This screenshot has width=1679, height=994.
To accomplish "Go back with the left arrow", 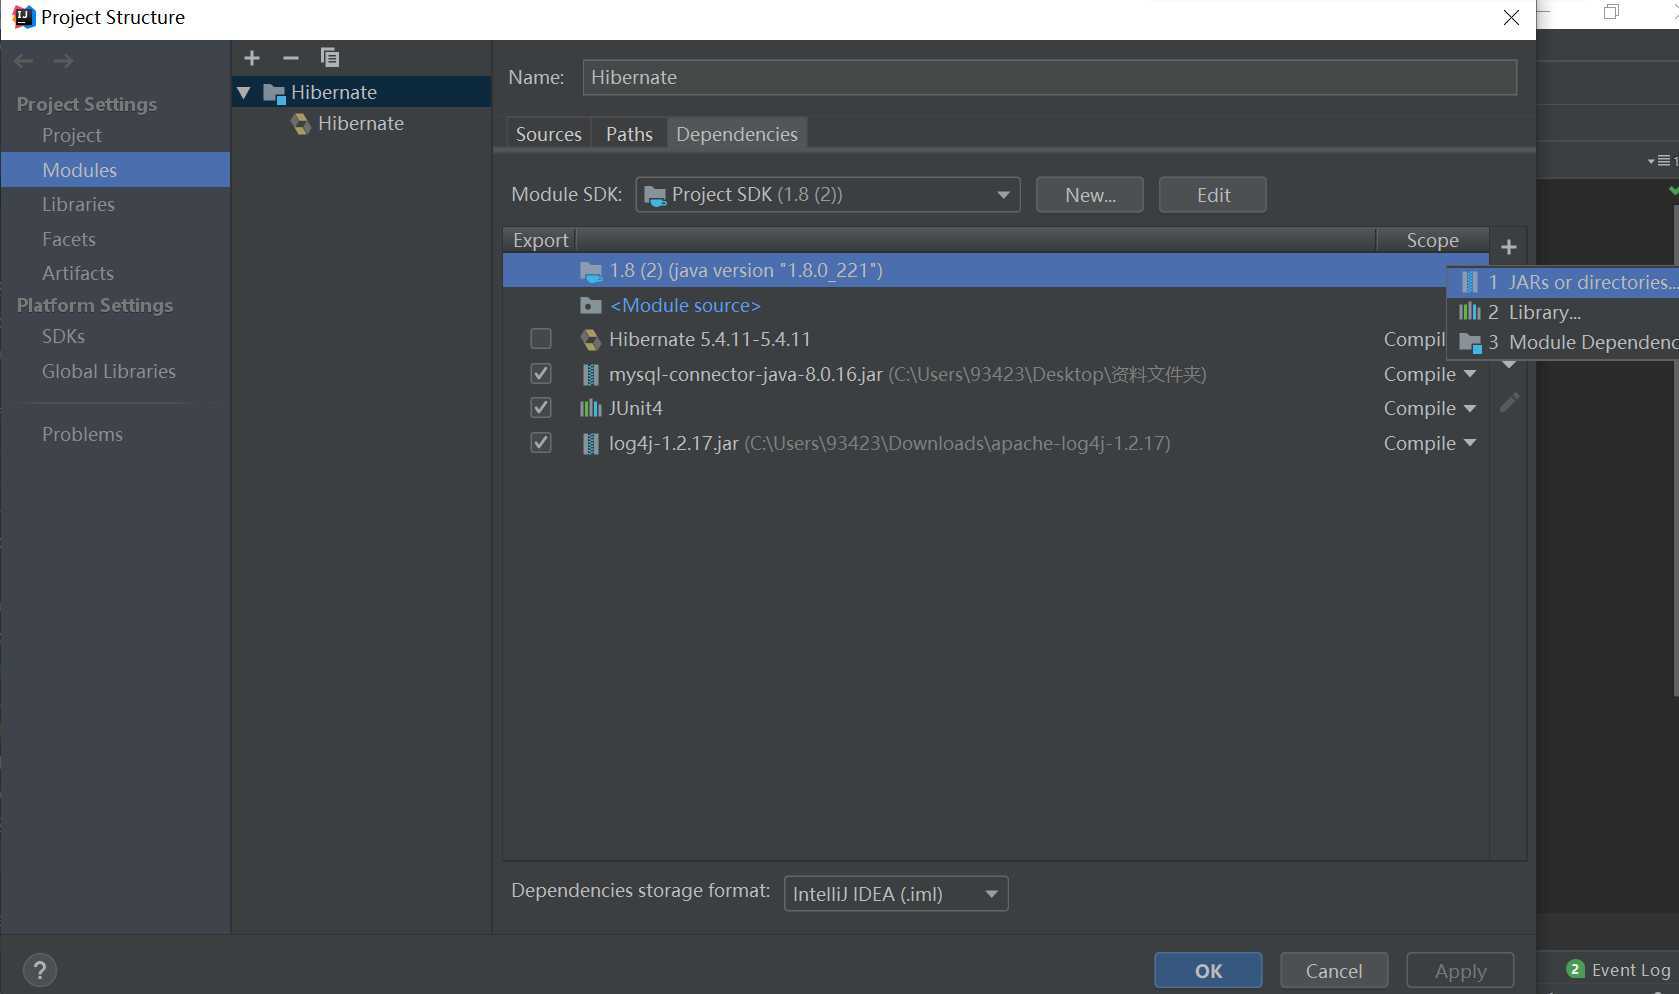I will click(x=24, y=61).
